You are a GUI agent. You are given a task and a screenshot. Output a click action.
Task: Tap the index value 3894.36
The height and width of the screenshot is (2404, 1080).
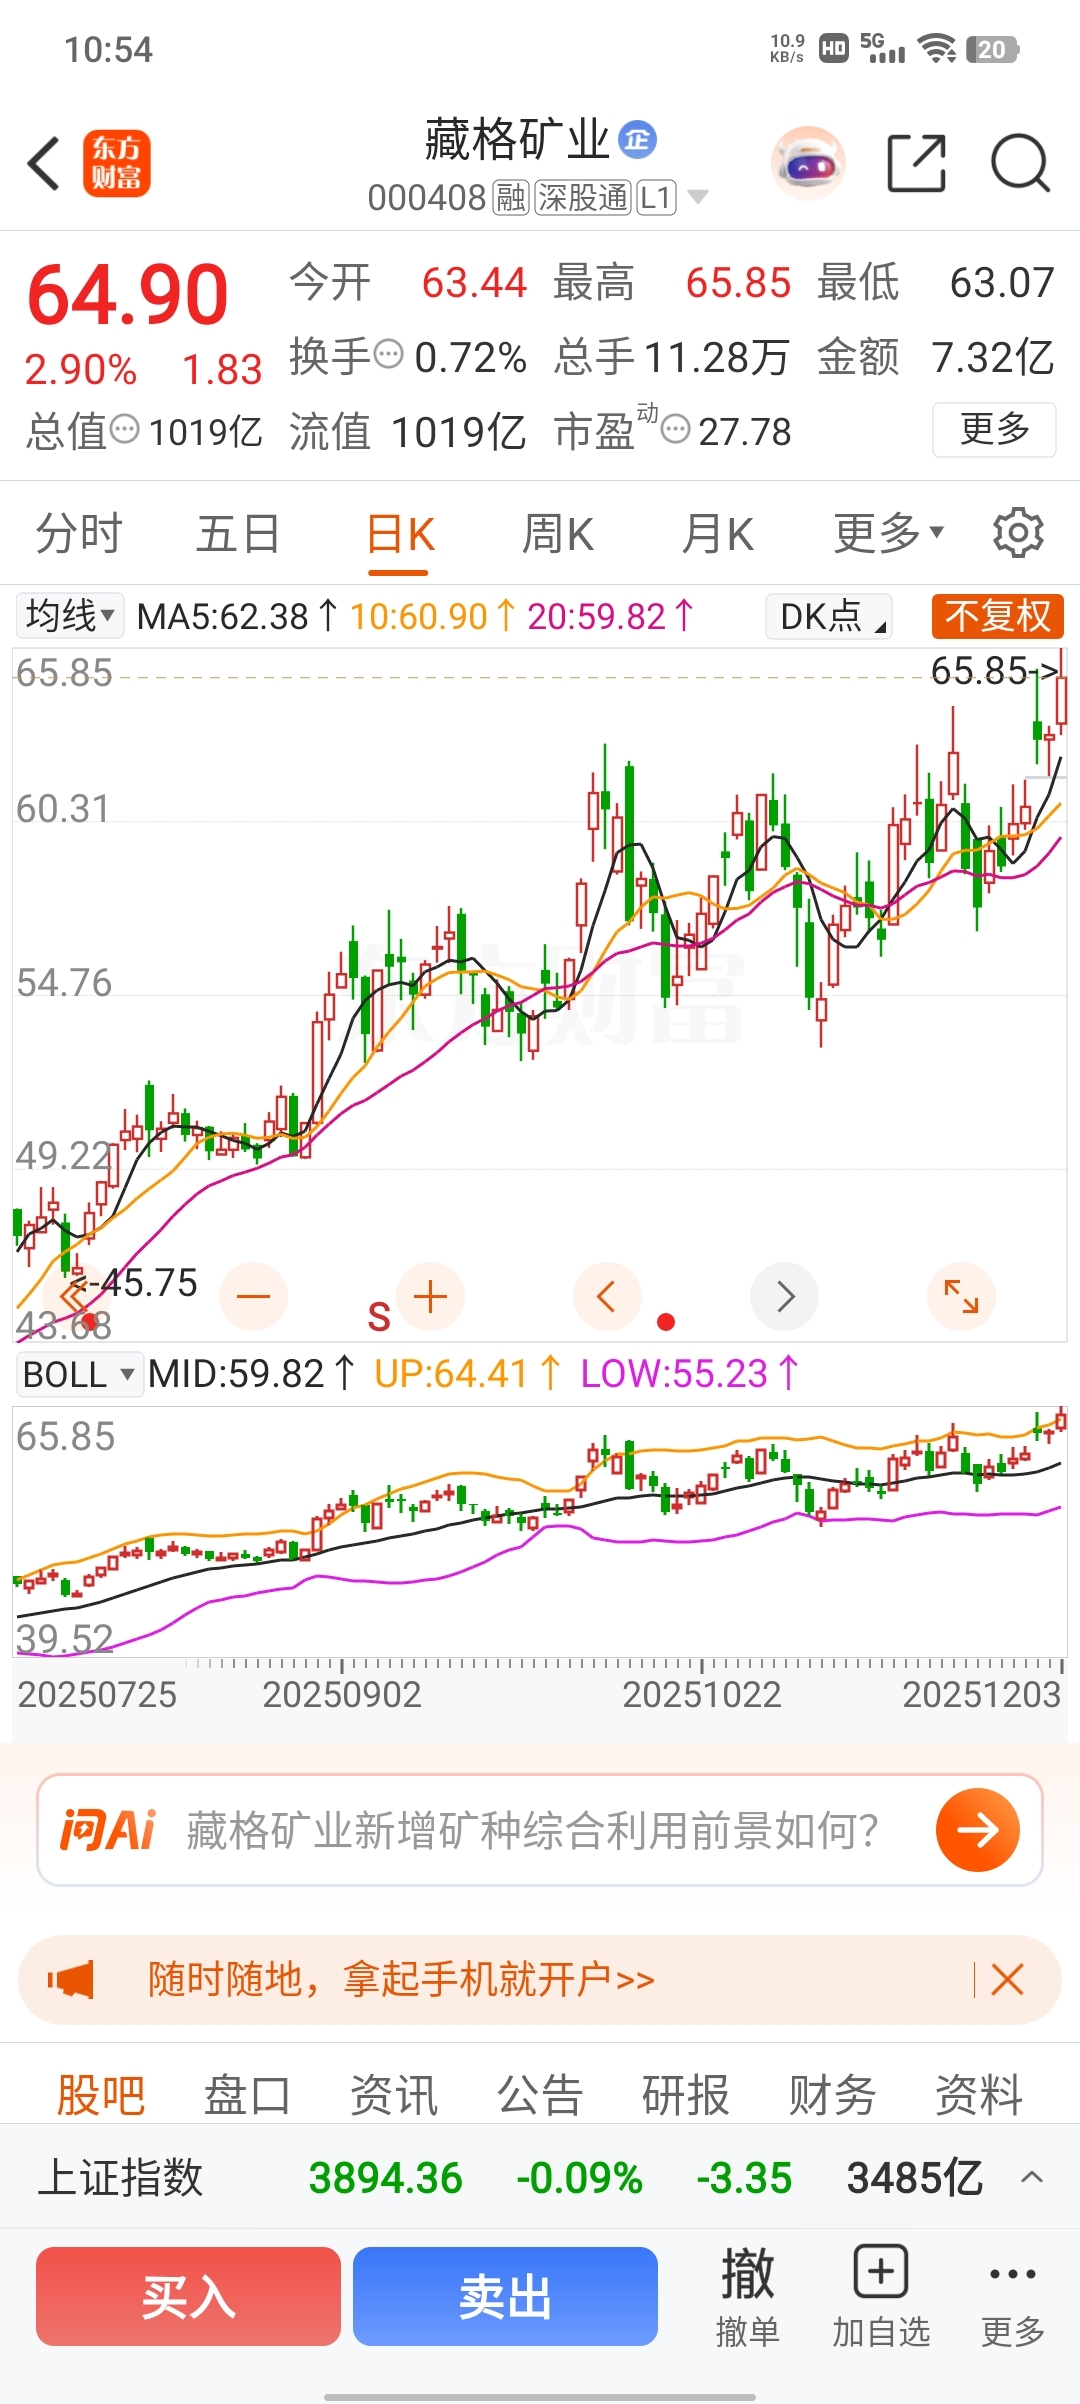(x=386, y=2177)
